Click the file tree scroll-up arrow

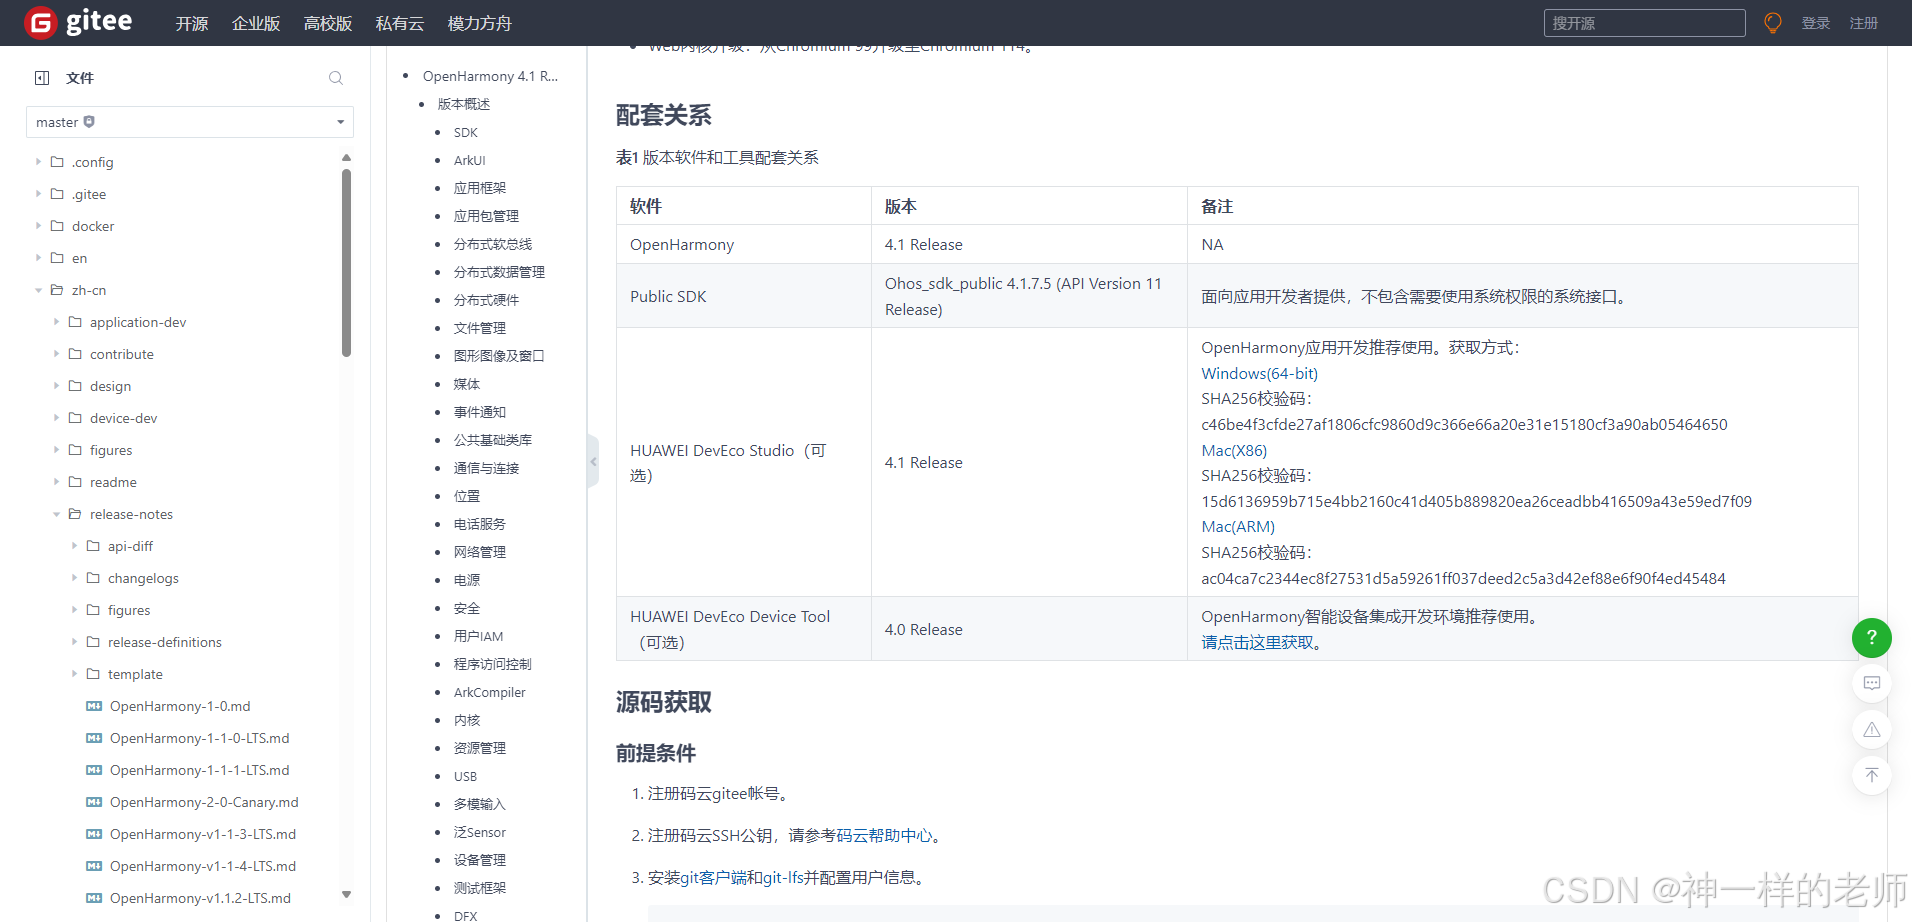point(346,157)
